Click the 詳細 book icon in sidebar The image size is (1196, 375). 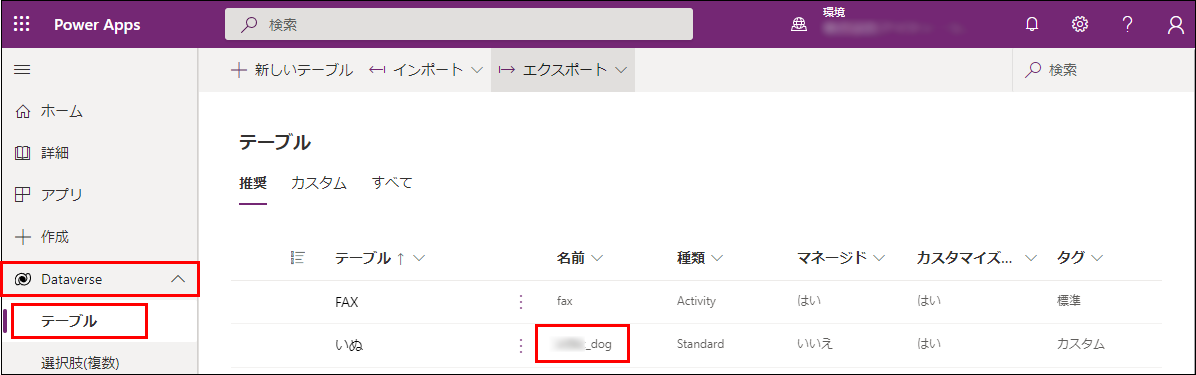[x=23, y=153]
